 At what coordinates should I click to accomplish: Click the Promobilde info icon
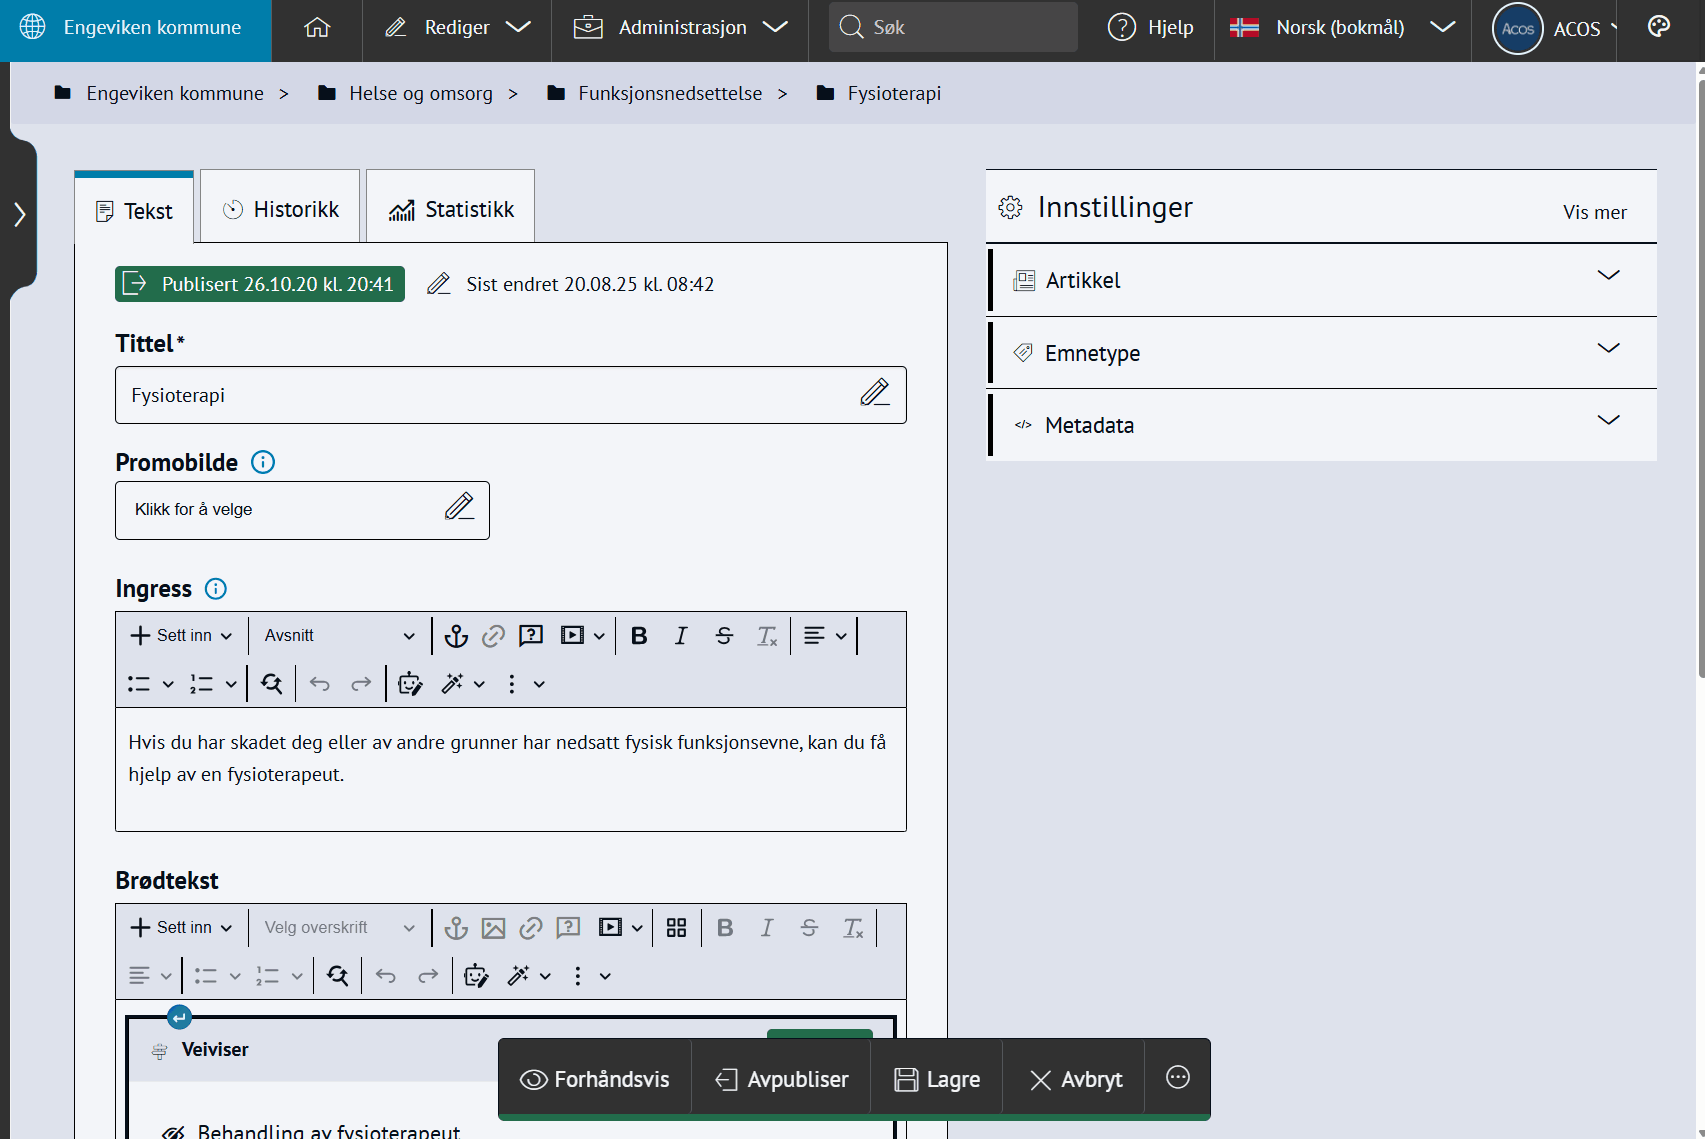pyautogui.click(x=263, y=462)
